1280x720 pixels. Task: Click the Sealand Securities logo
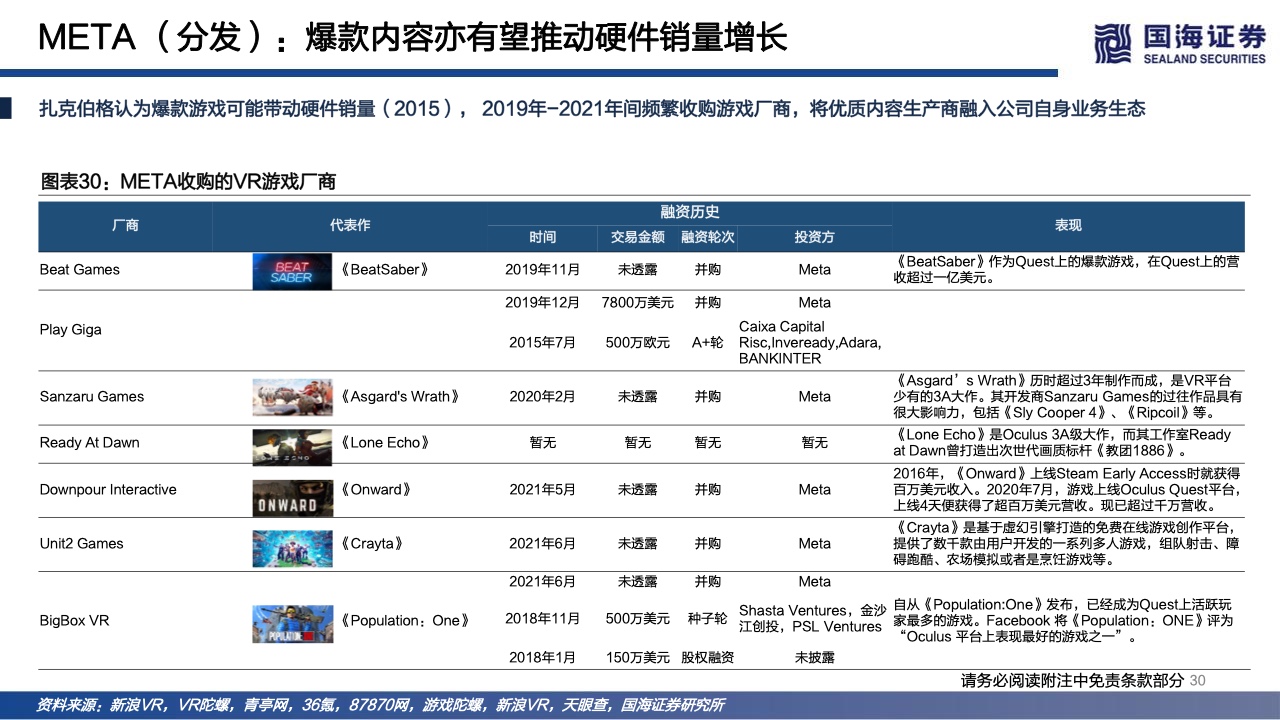tap(1180, 42)
